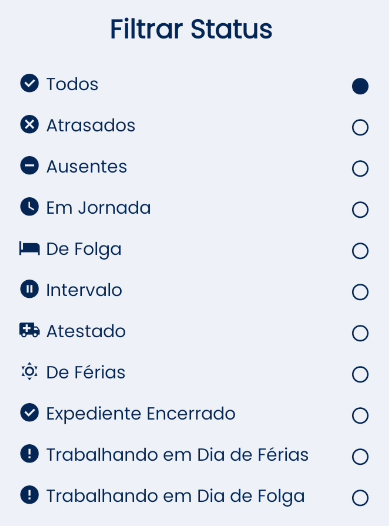
Task: Click the minus circle icon for Ausentes
Action: tap(30, 165)
